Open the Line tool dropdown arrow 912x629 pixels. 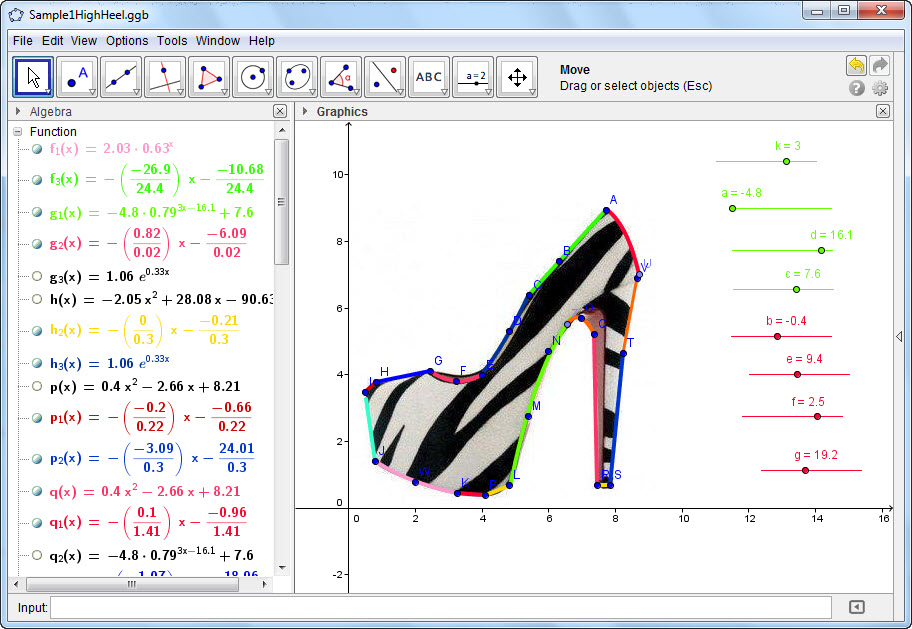click(136, 92)
